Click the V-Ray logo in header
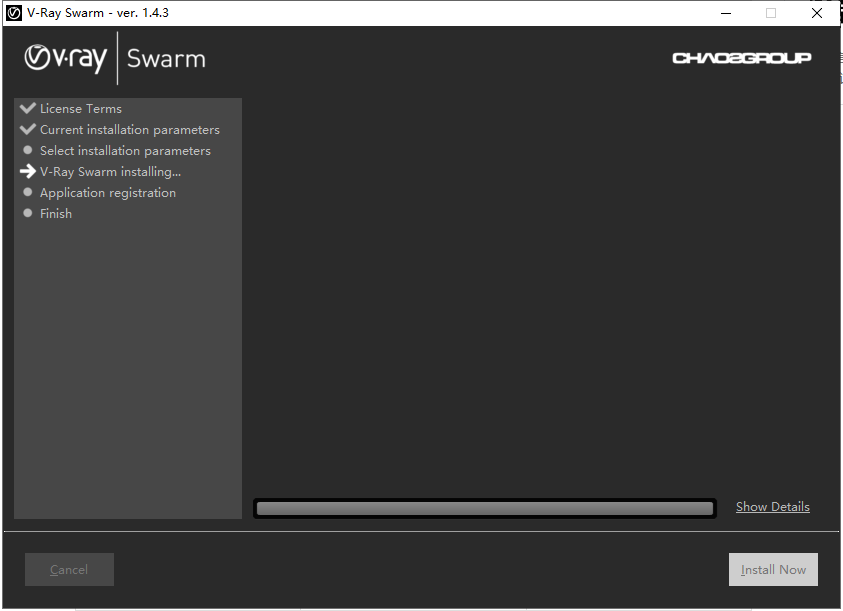 click(x=66, y=58)
